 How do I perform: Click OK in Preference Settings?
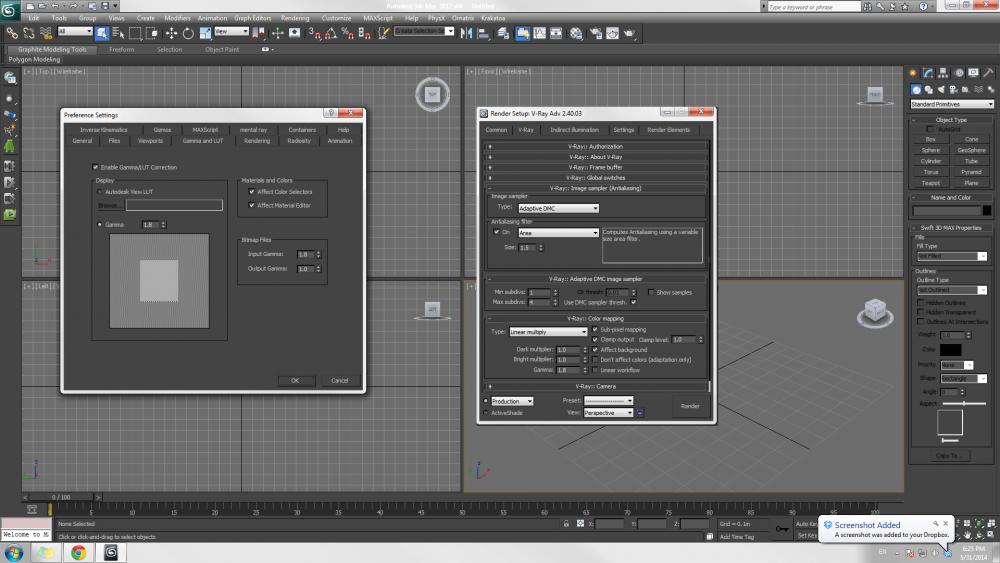295,380
